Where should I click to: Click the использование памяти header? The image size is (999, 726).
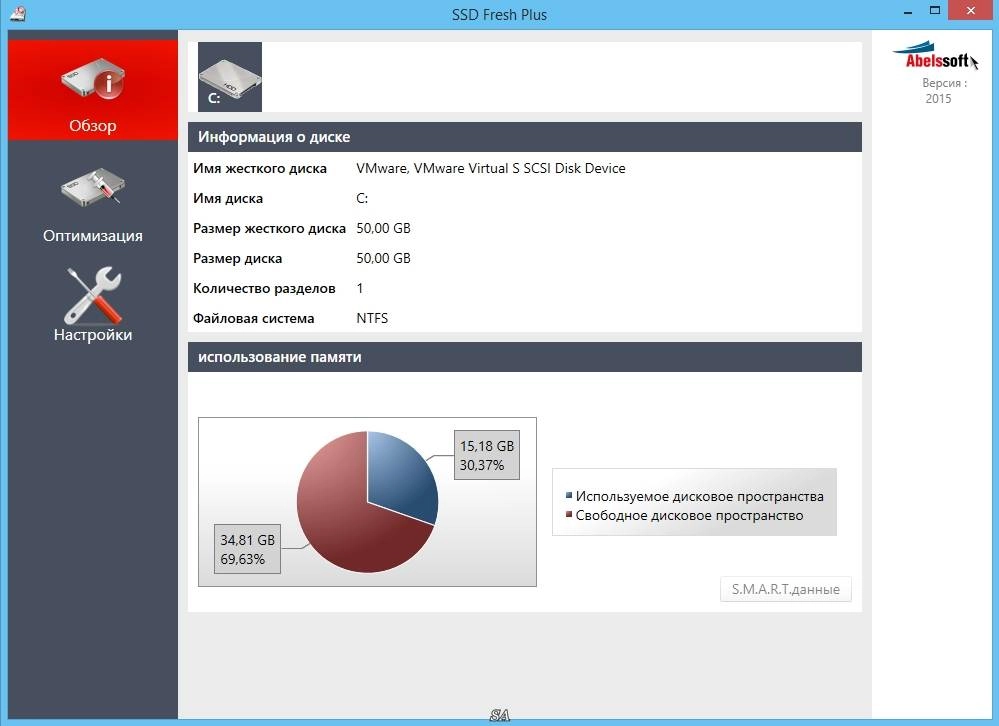pos(525,357)
